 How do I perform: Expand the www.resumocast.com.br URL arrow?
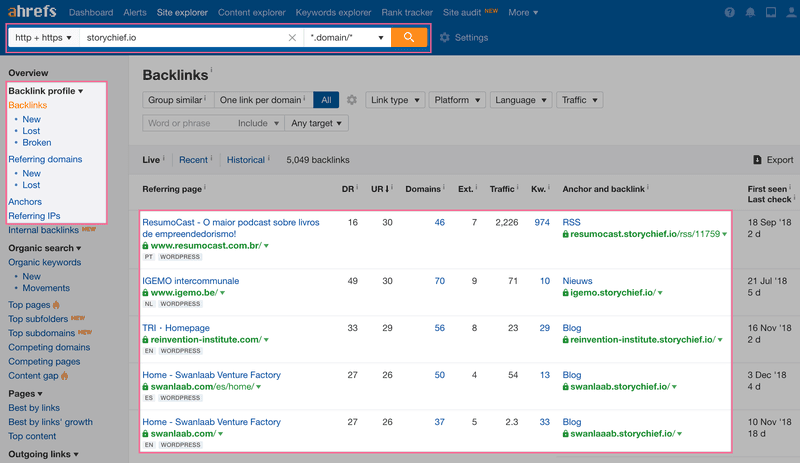point(266,246)
